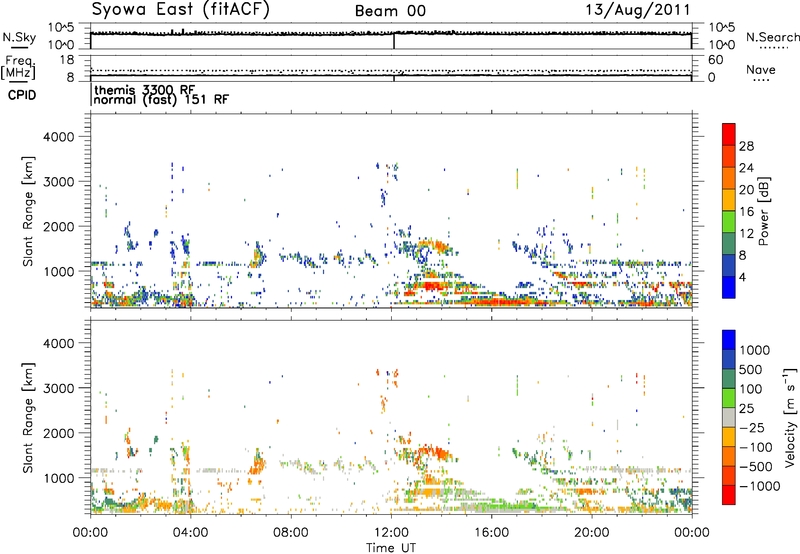This screenshot has width=800, height=554.
Task: Click the blue bottom of power color bar
Action: pos(729,287)
